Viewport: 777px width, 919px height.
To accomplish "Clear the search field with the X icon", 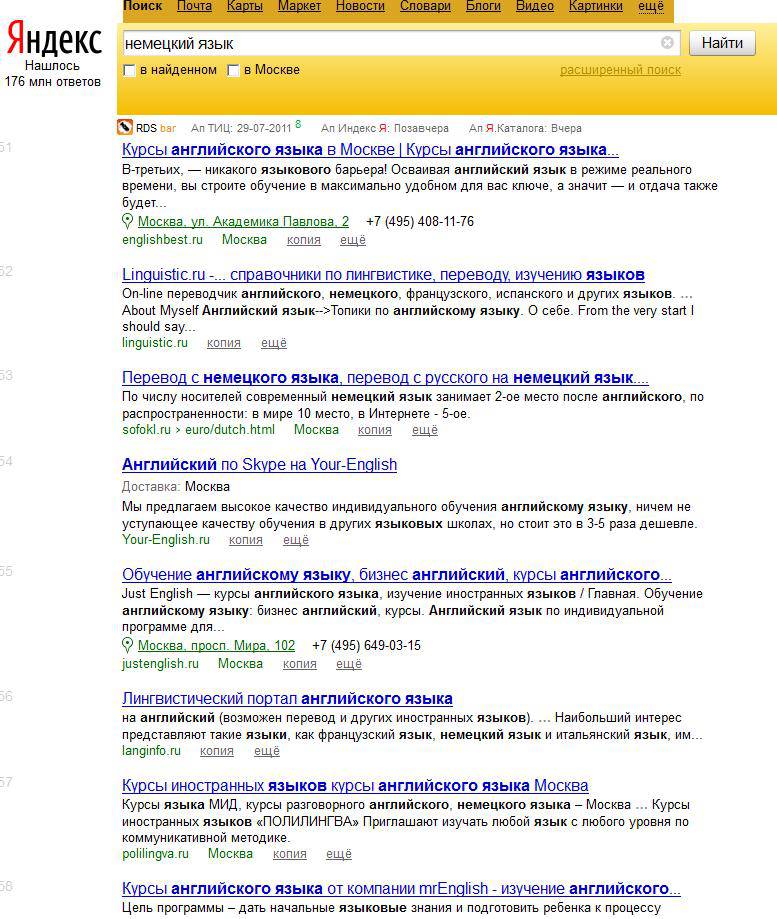I will pos(667,43).
